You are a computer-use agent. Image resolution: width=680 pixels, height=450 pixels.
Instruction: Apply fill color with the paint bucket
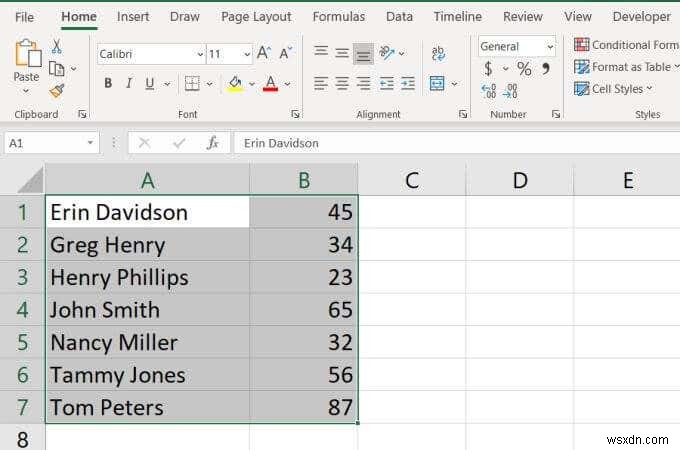tap(235, 83)
